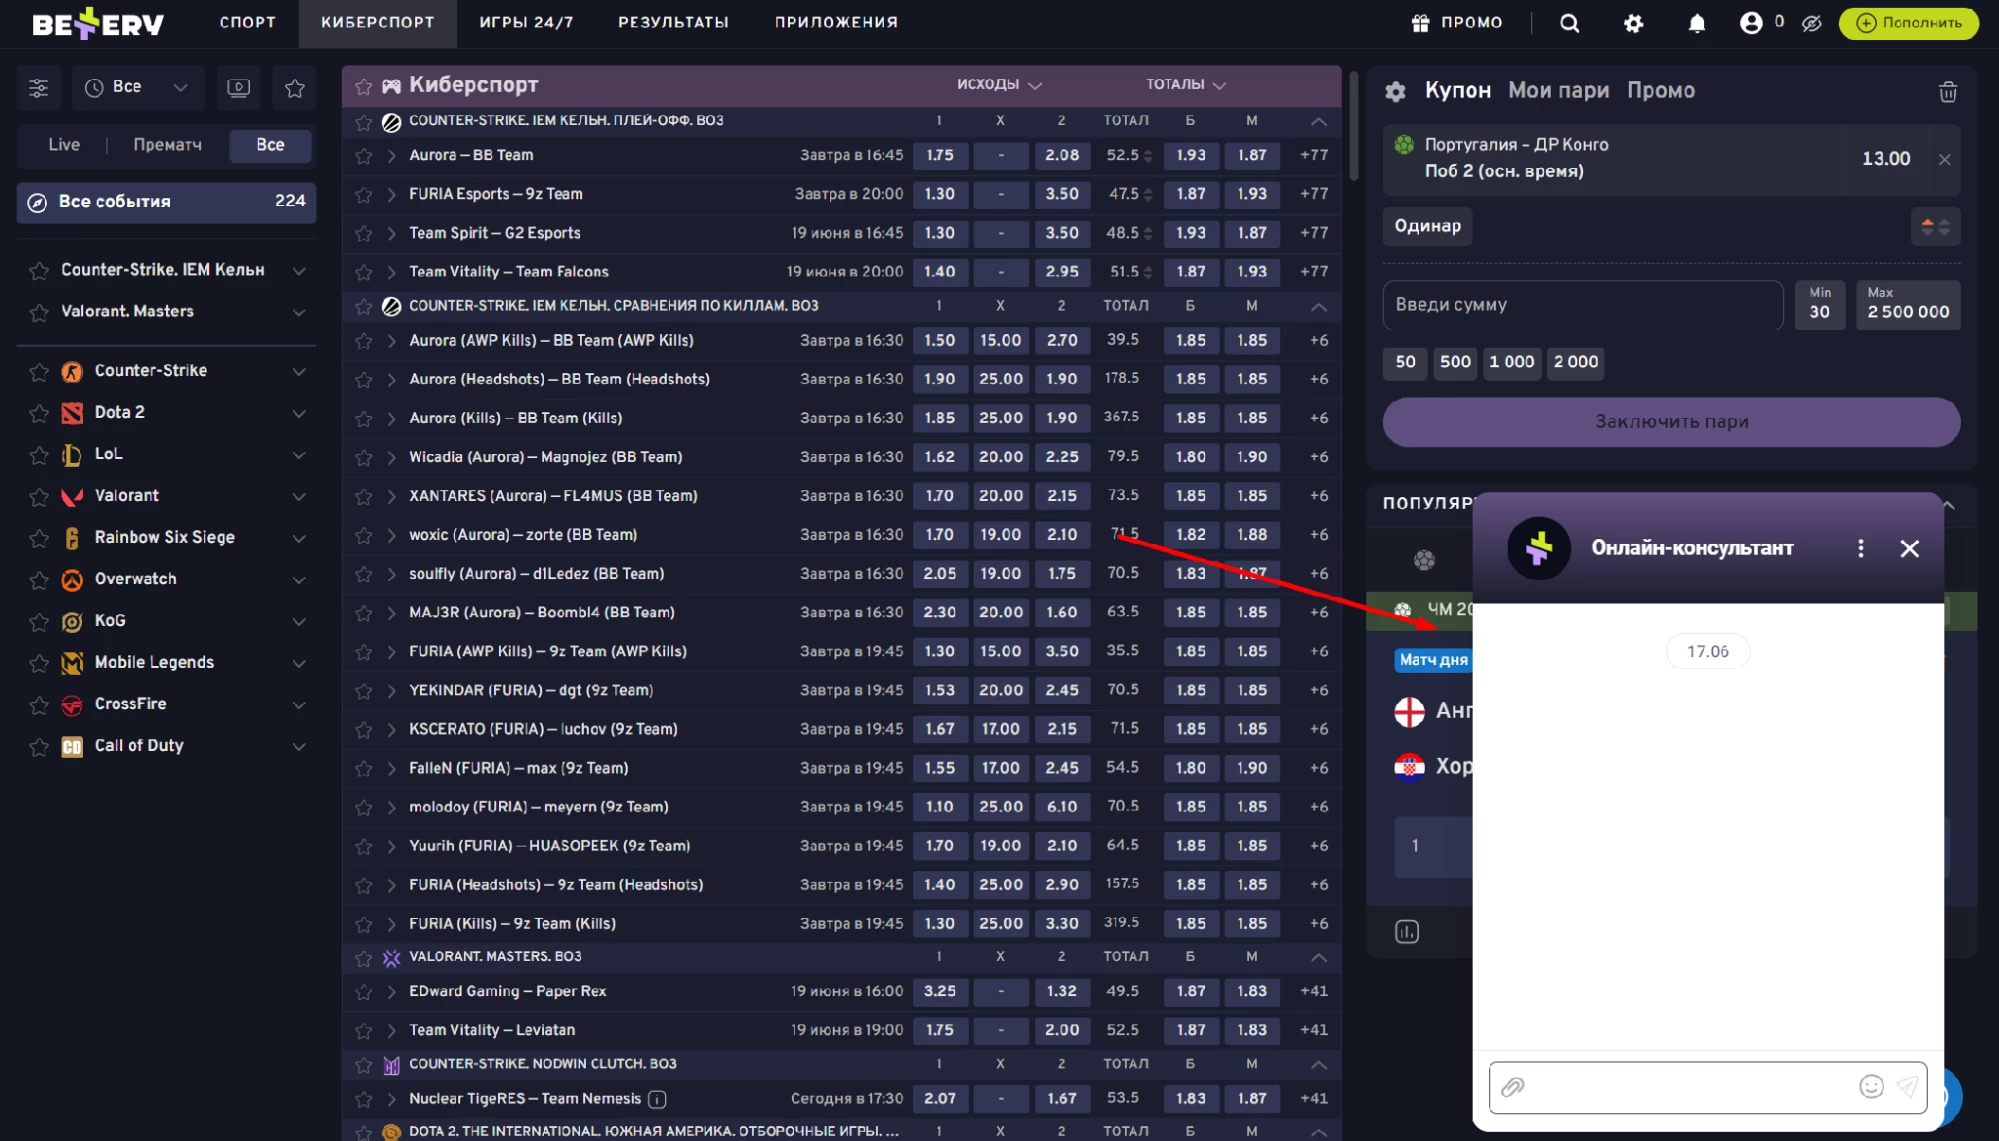
Task: Open the ИГРЫ 24/7 top menu
Action: pyautogui.click(x=526, y=23)
